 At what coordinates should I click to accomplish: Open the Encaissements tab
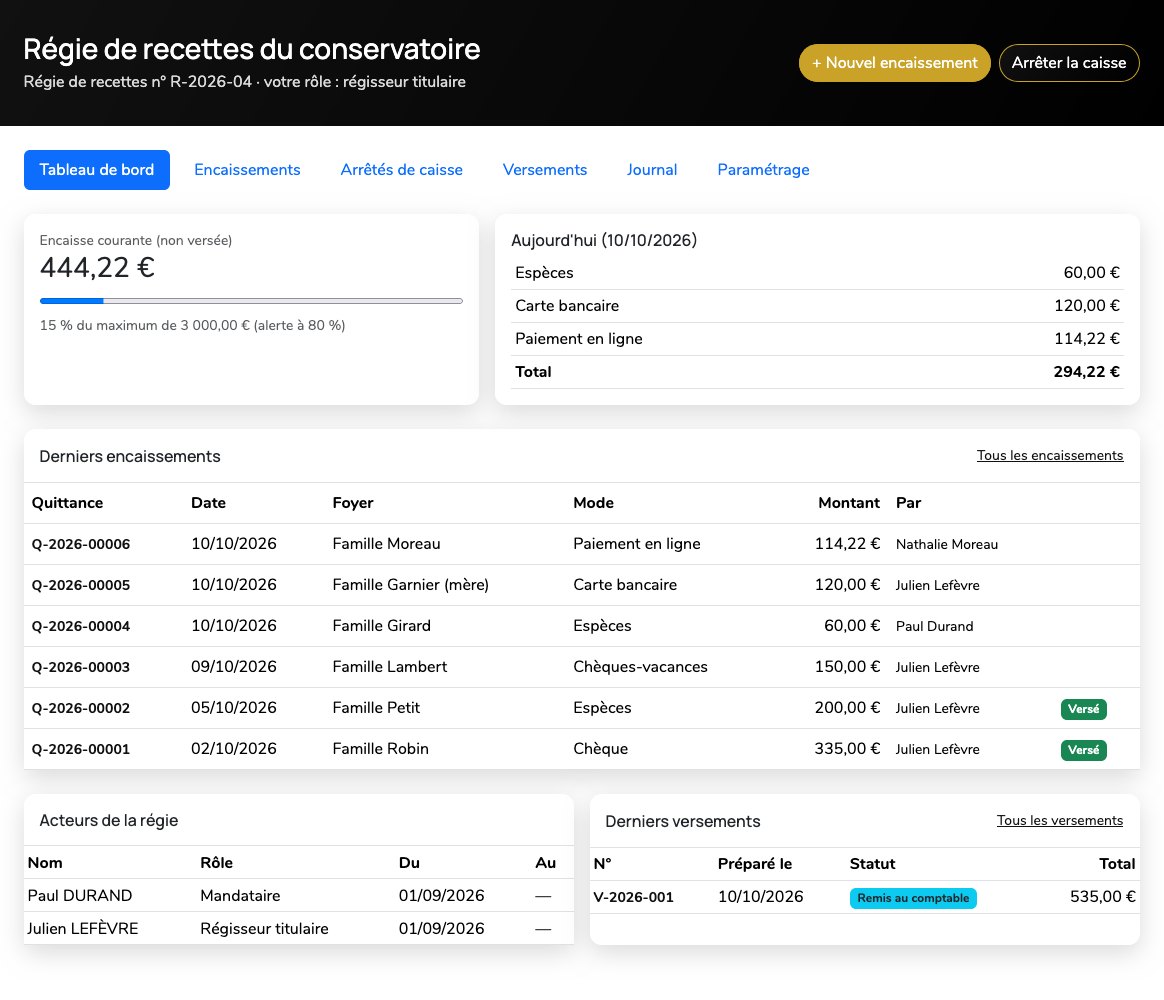point(247,170)
